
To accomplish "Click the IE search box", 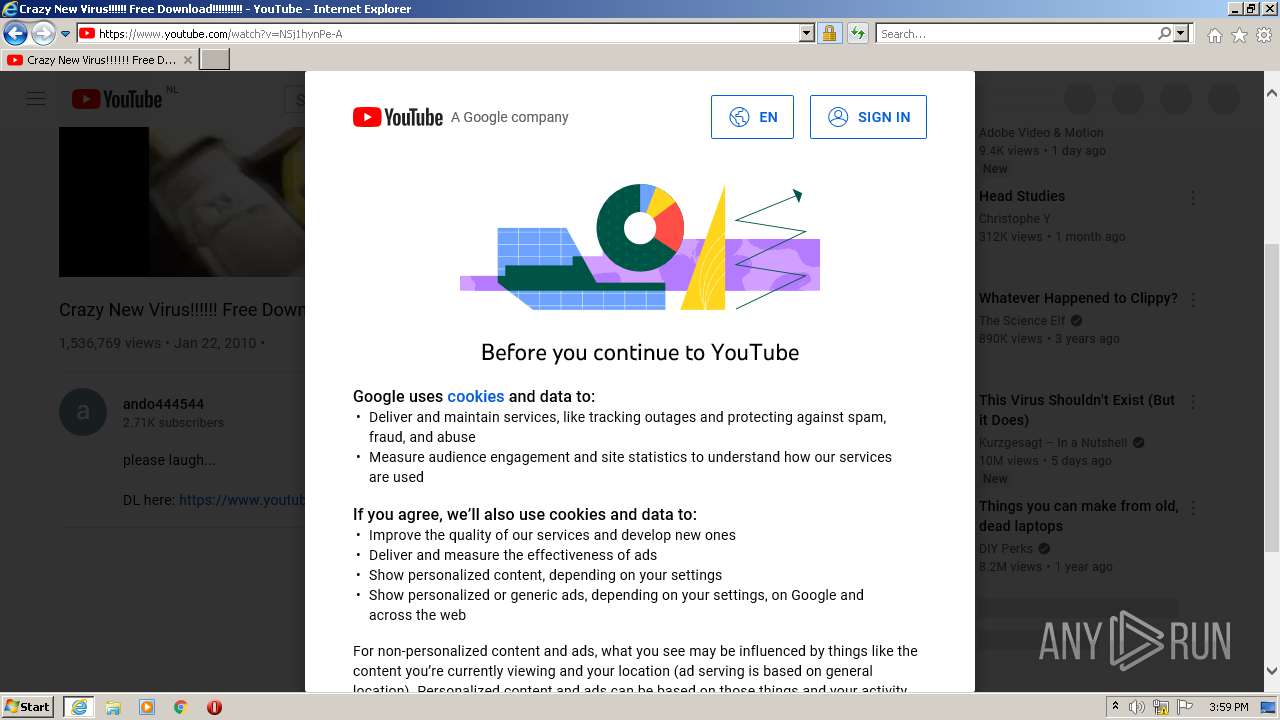I will (x=1016, y=34).
